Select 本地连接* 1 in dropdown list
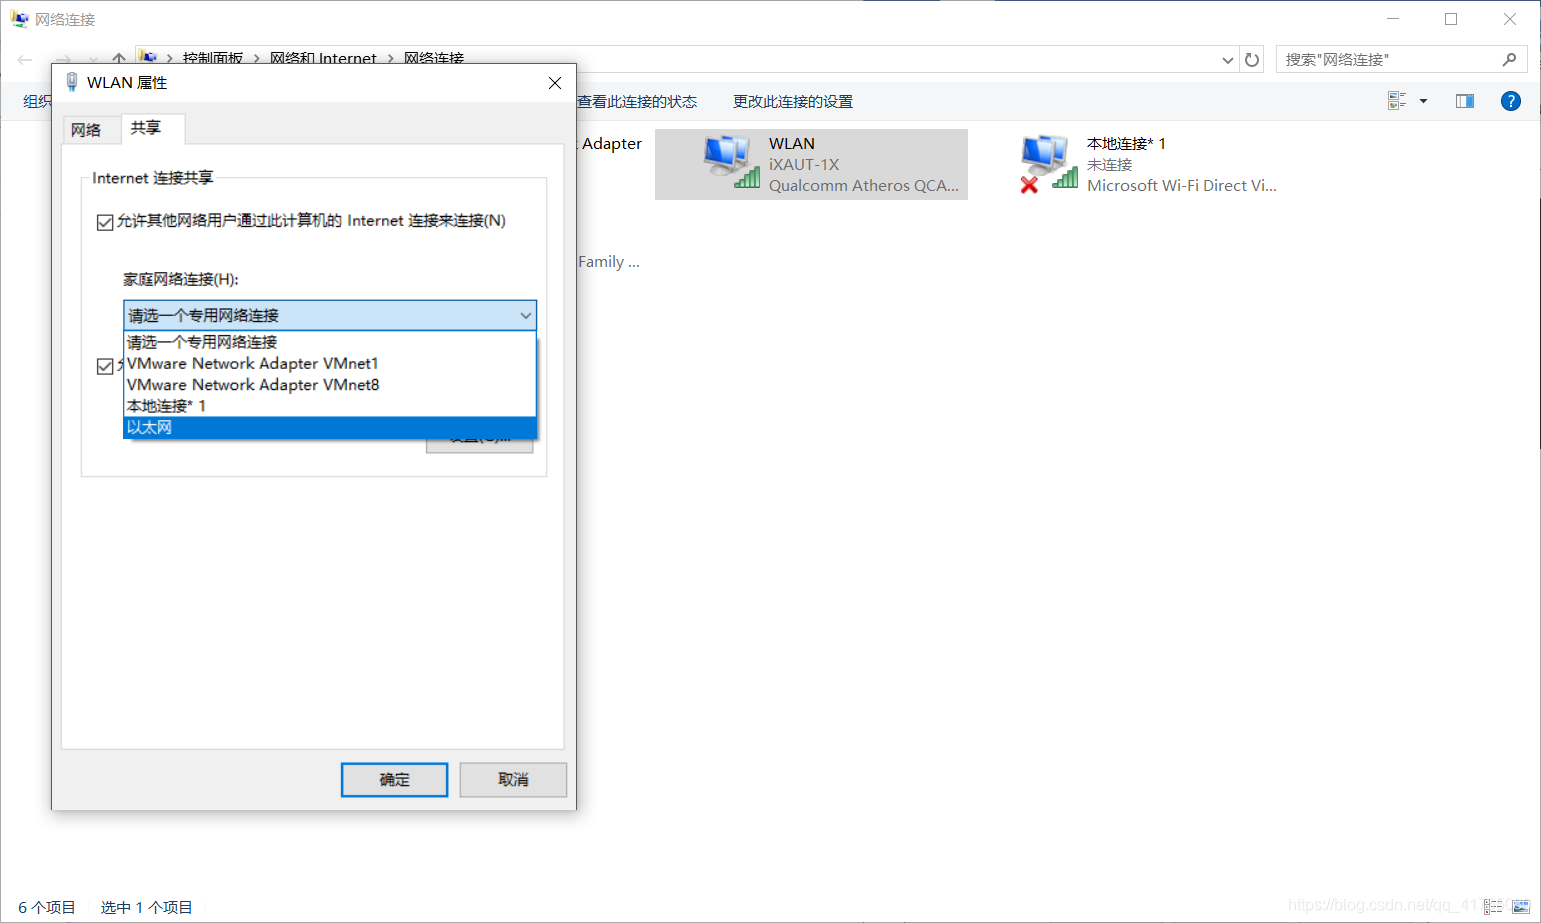The image size is (1541, 923). 330,406
